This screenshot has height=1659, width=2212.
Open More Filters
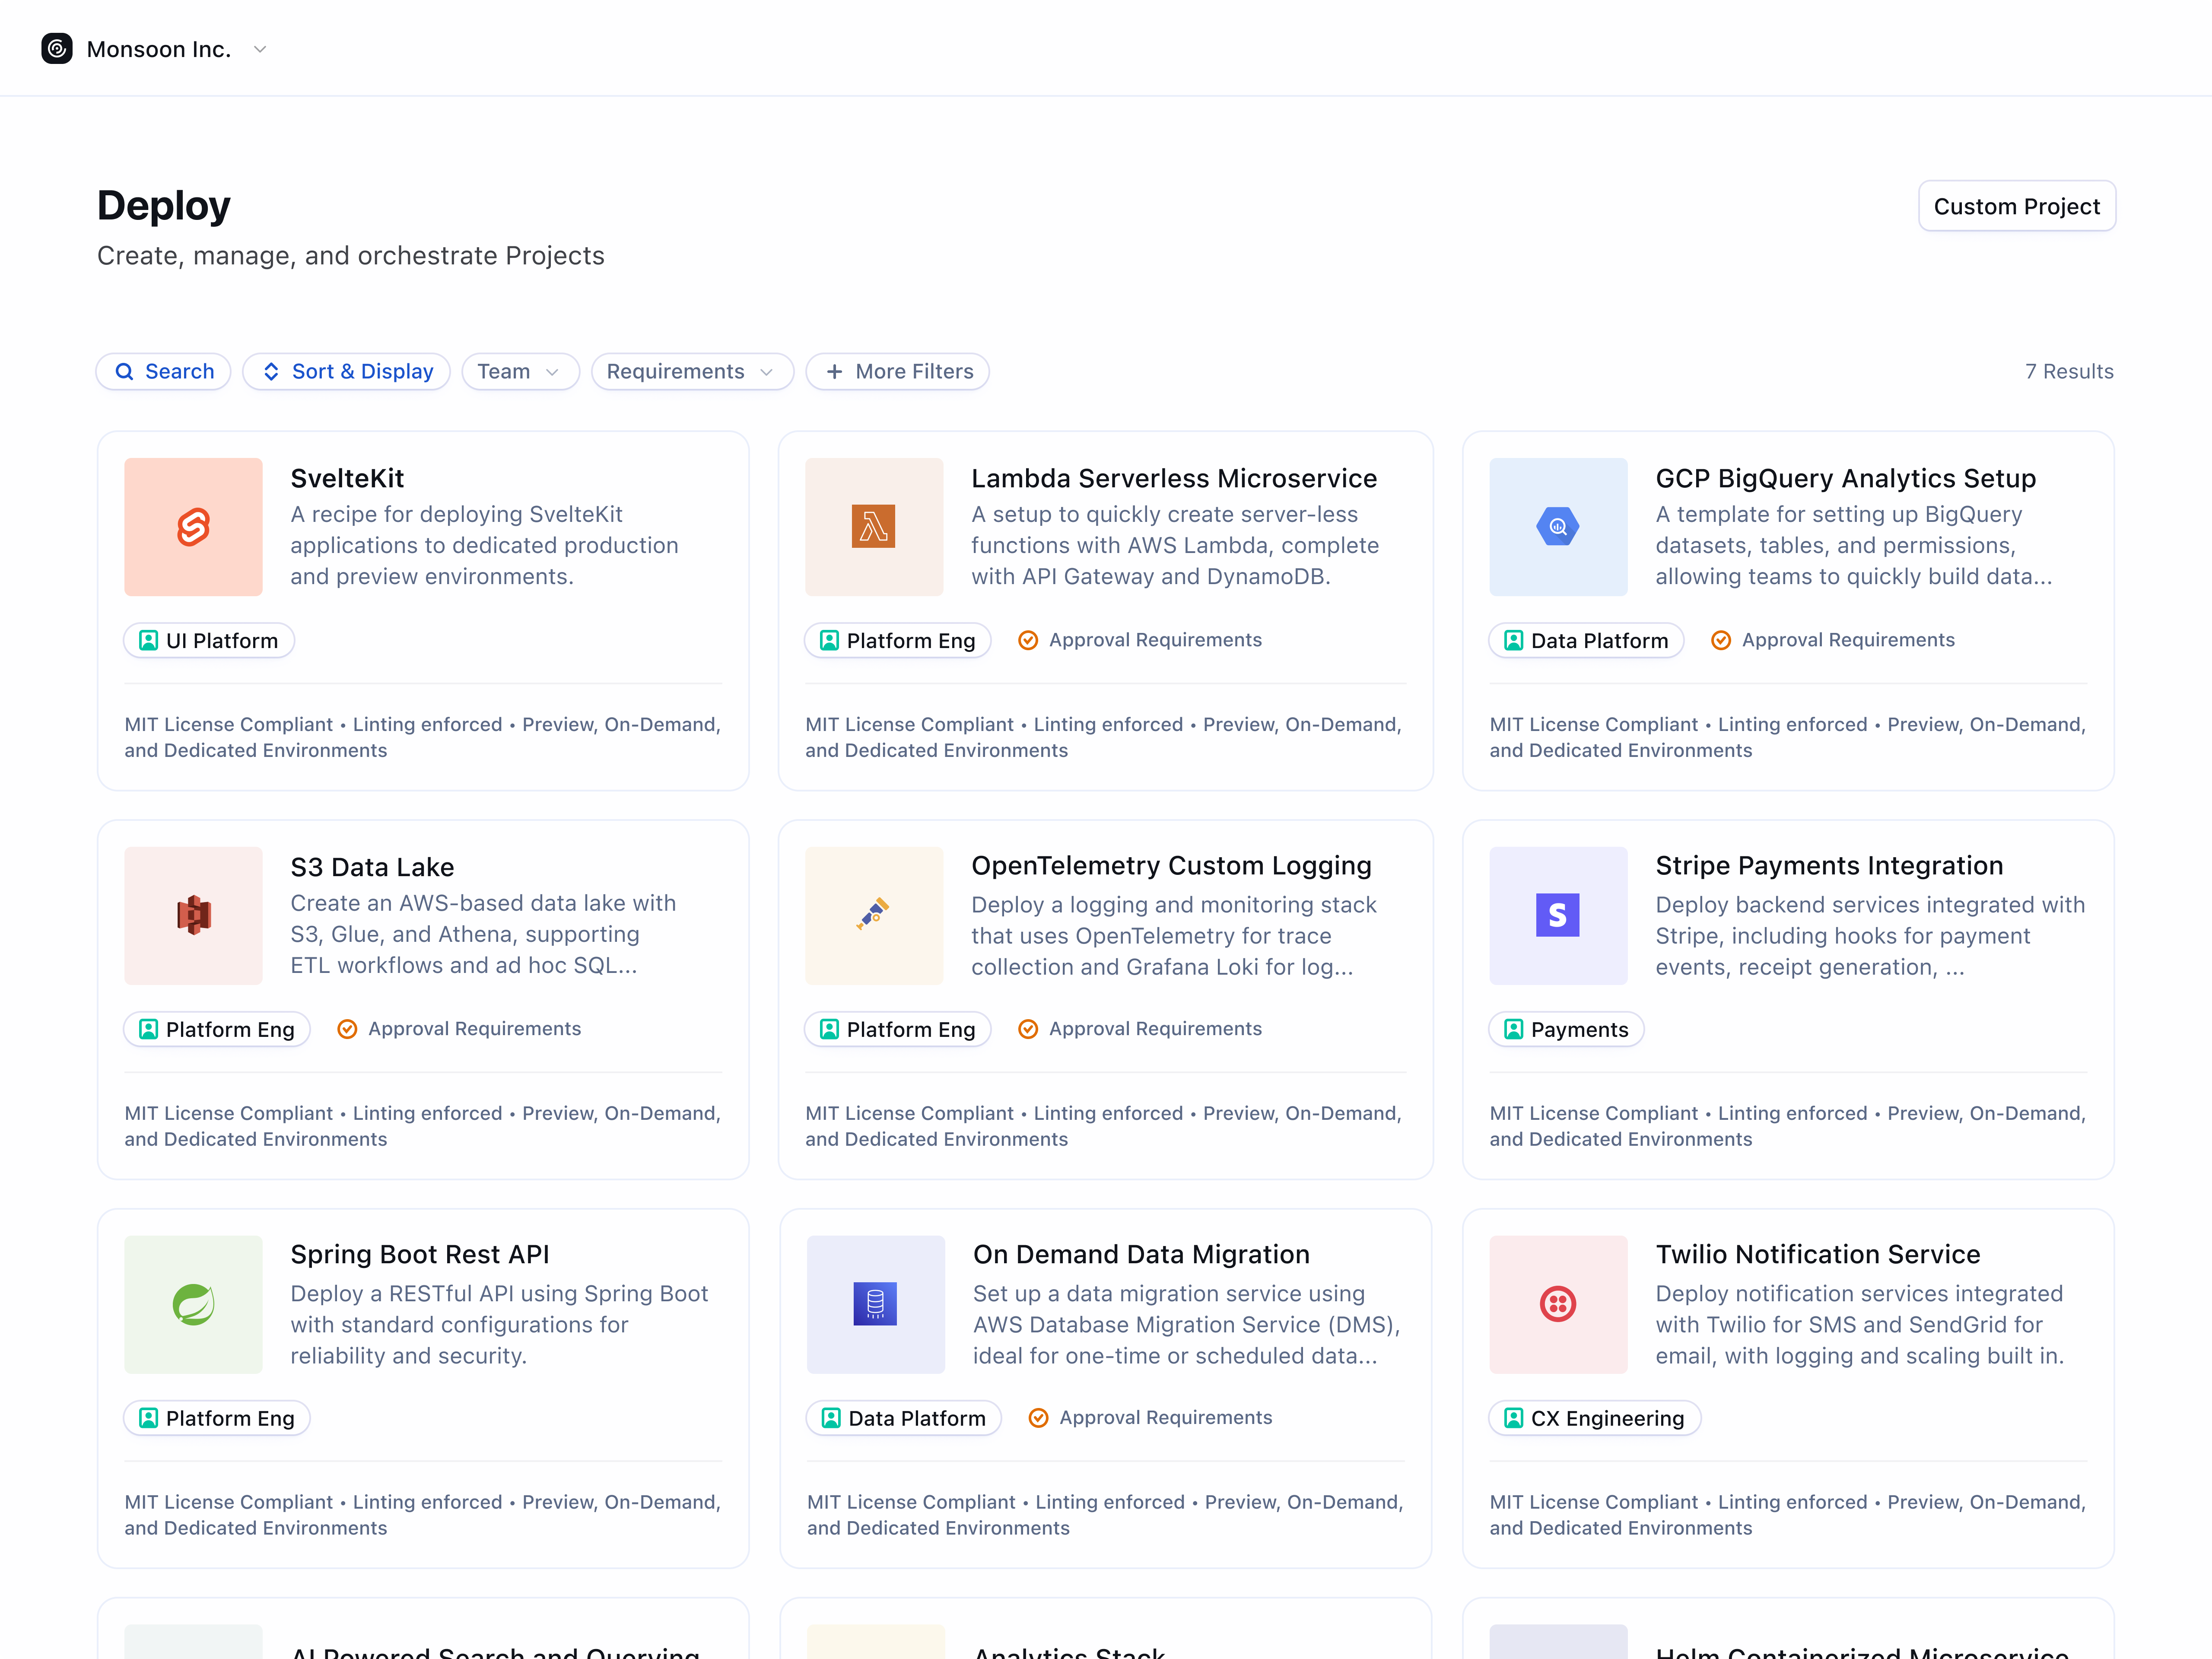tap(896, 371)
